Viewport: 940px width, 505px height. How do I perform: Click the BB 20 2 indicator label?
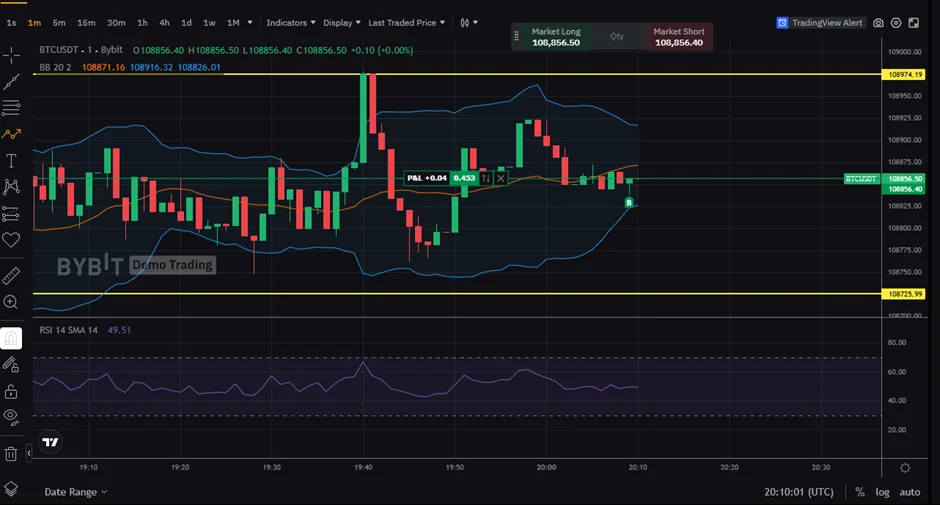click(55, 67)
